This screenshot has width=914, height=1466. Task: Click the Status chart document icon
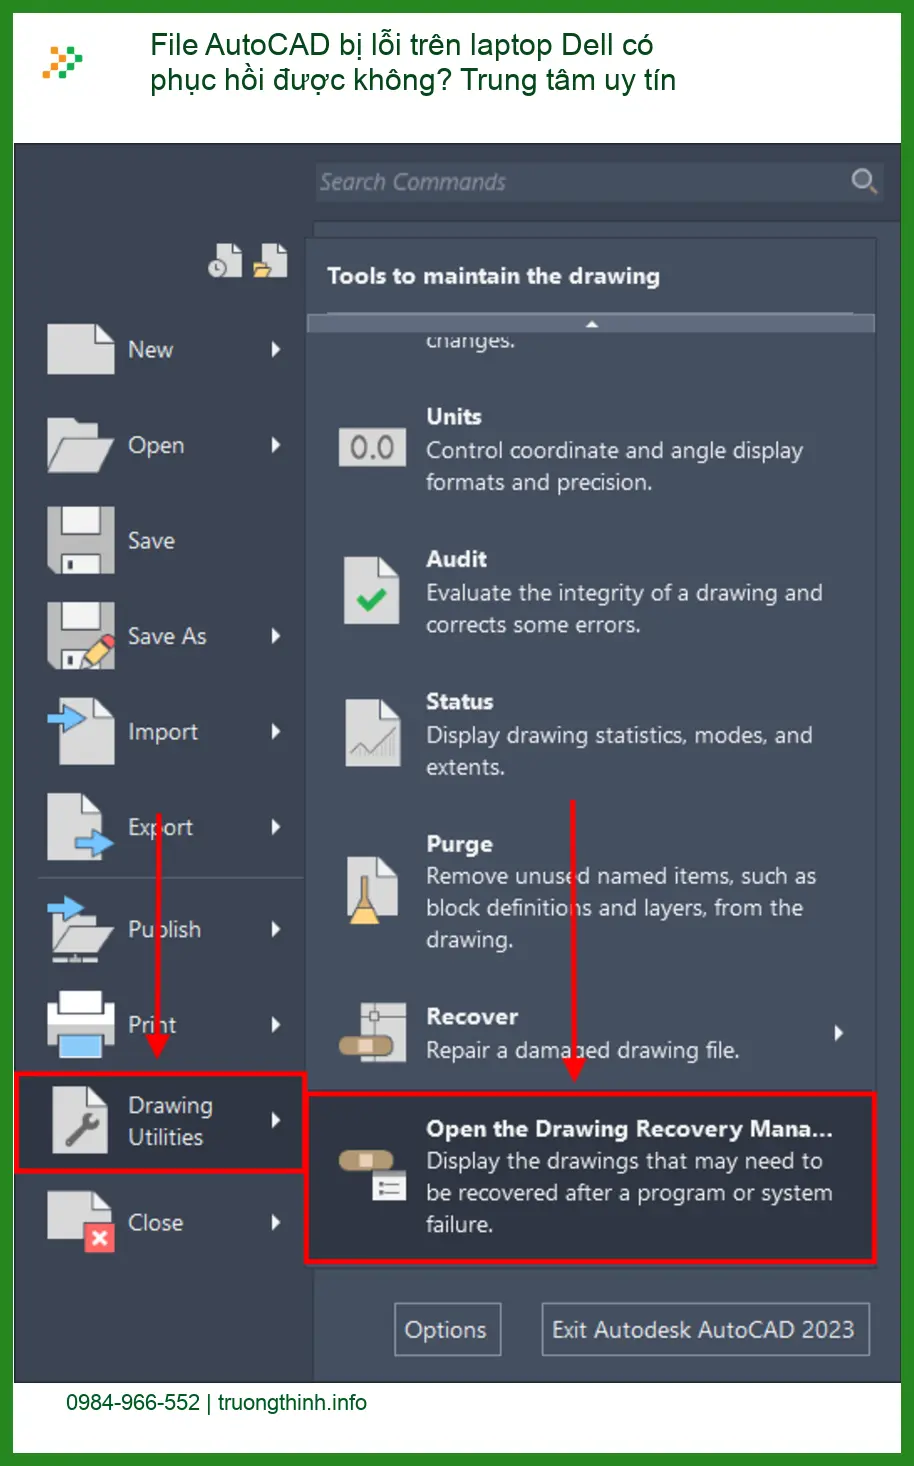click(x=372, y=733)
